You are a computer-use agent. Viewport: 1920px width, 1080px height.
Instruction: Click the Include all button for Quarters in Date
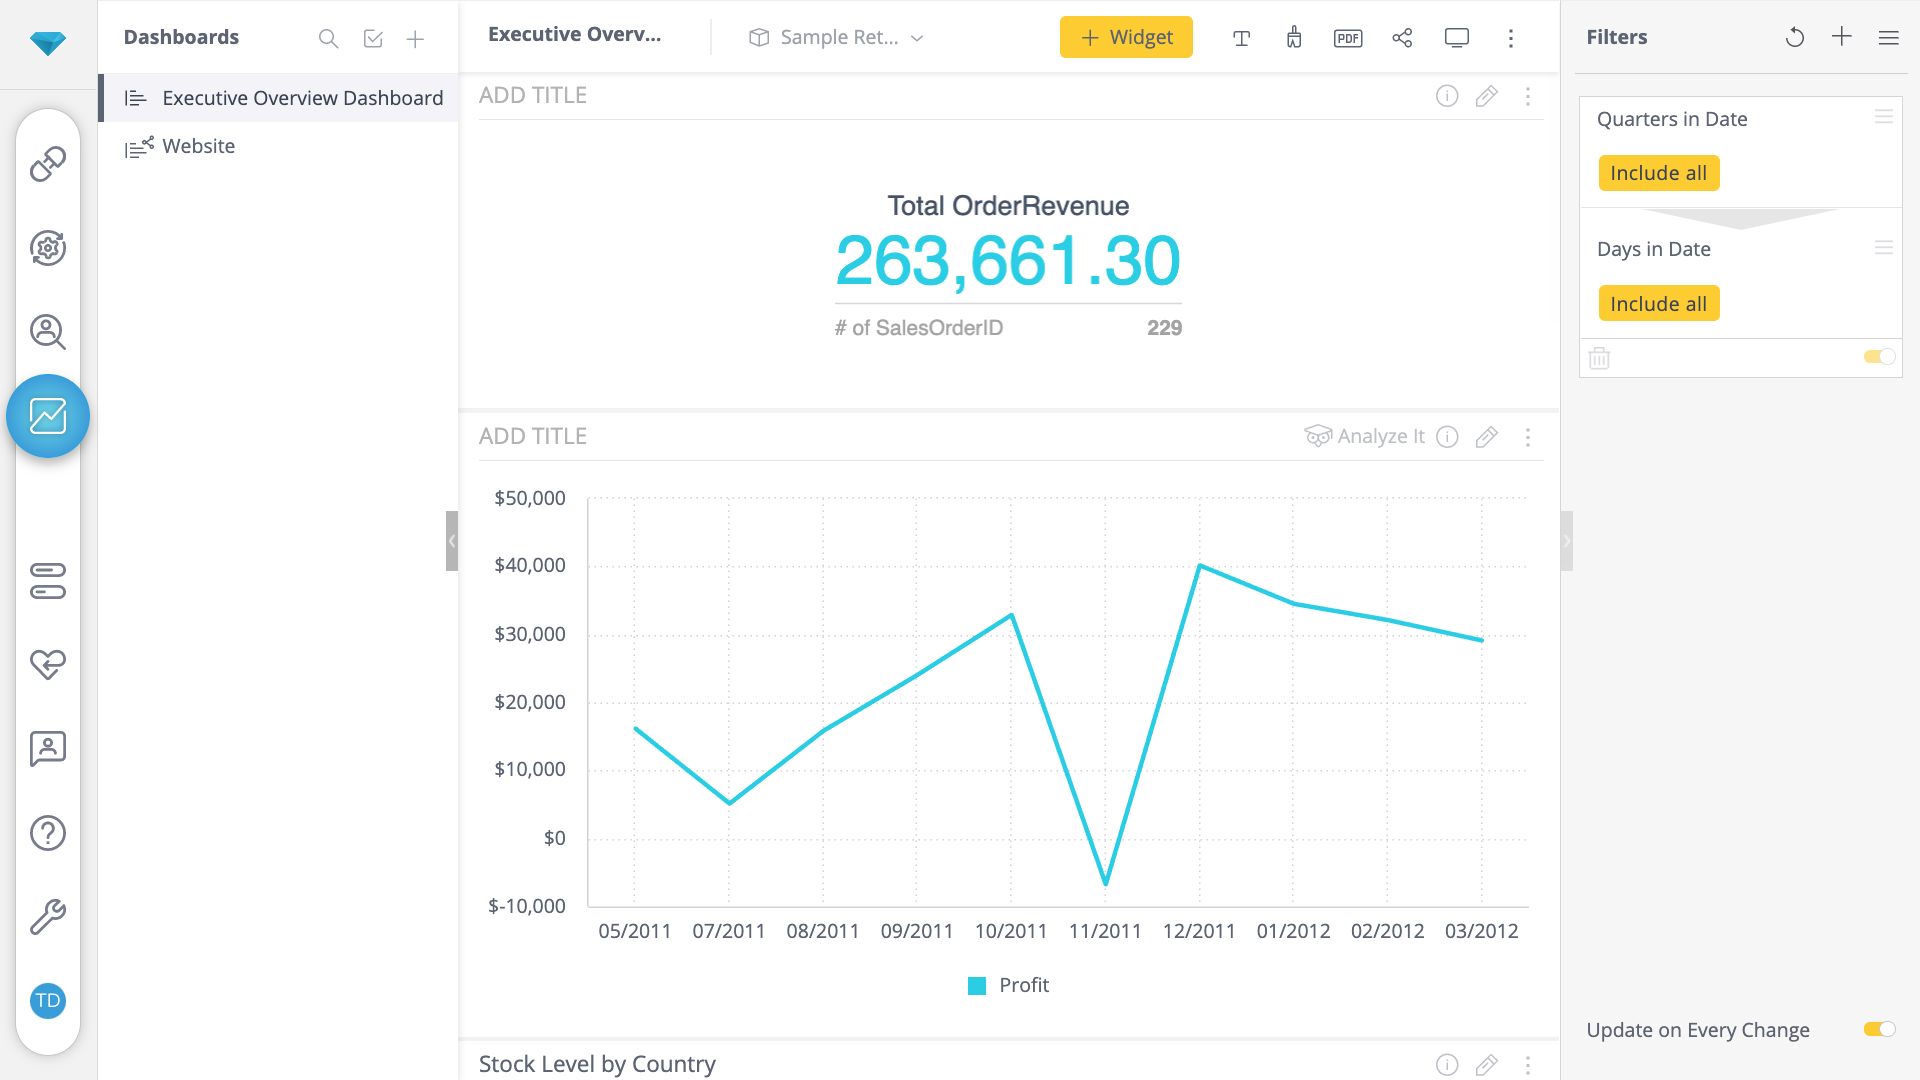[x=1659, y=173]
